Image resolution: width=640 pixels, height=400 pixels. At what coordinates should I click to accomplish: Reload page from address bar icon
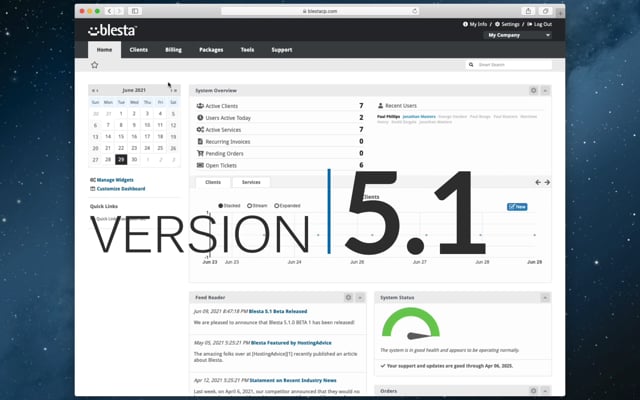[x=415, y=11]
